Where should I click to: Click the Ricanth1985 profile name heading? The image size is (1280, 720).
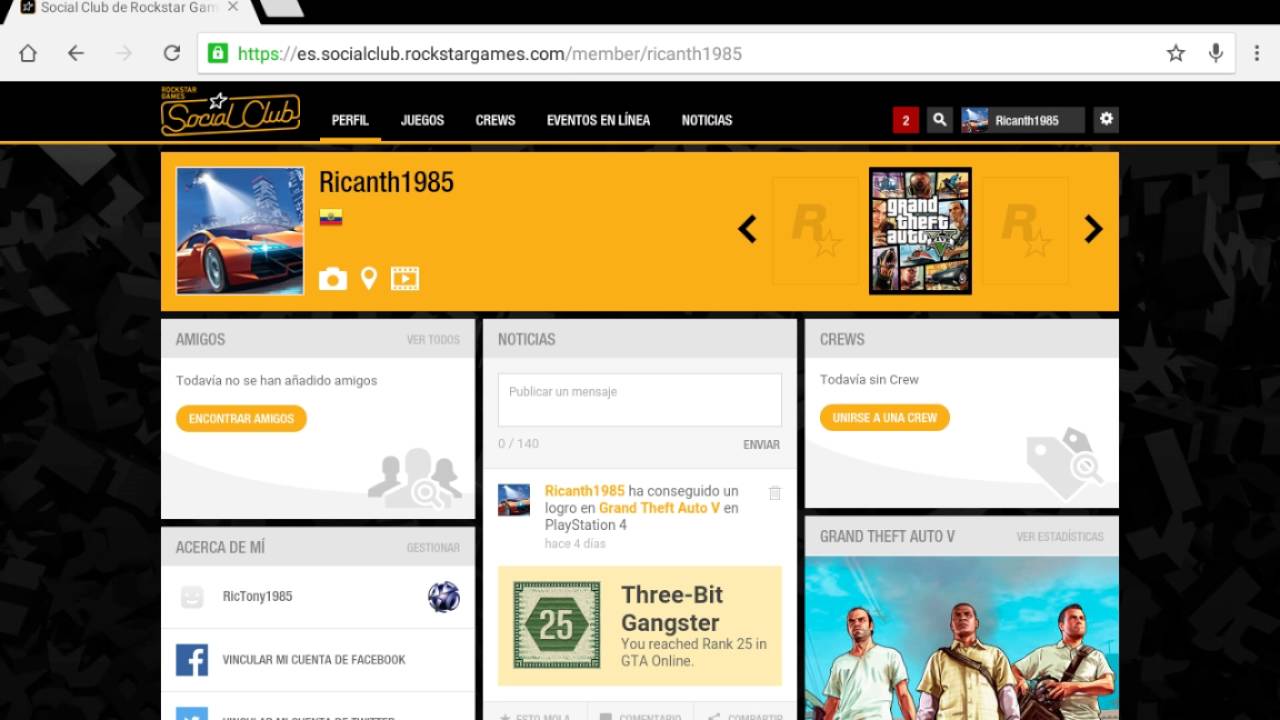click(x=386, y=182)
